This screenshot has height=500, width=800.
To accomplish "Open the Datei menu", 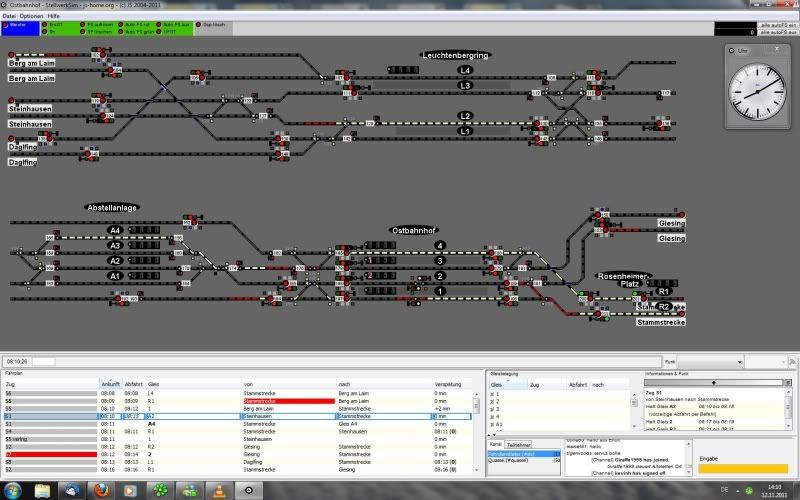I will (x=8, y=16).
